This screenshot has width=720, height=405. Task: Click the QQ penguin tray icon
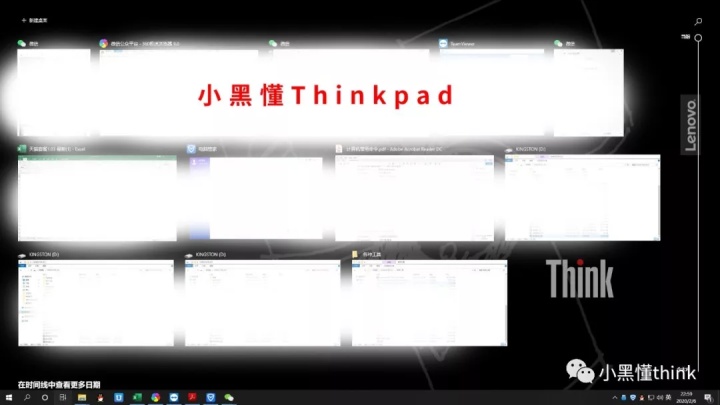coord(641,398)
